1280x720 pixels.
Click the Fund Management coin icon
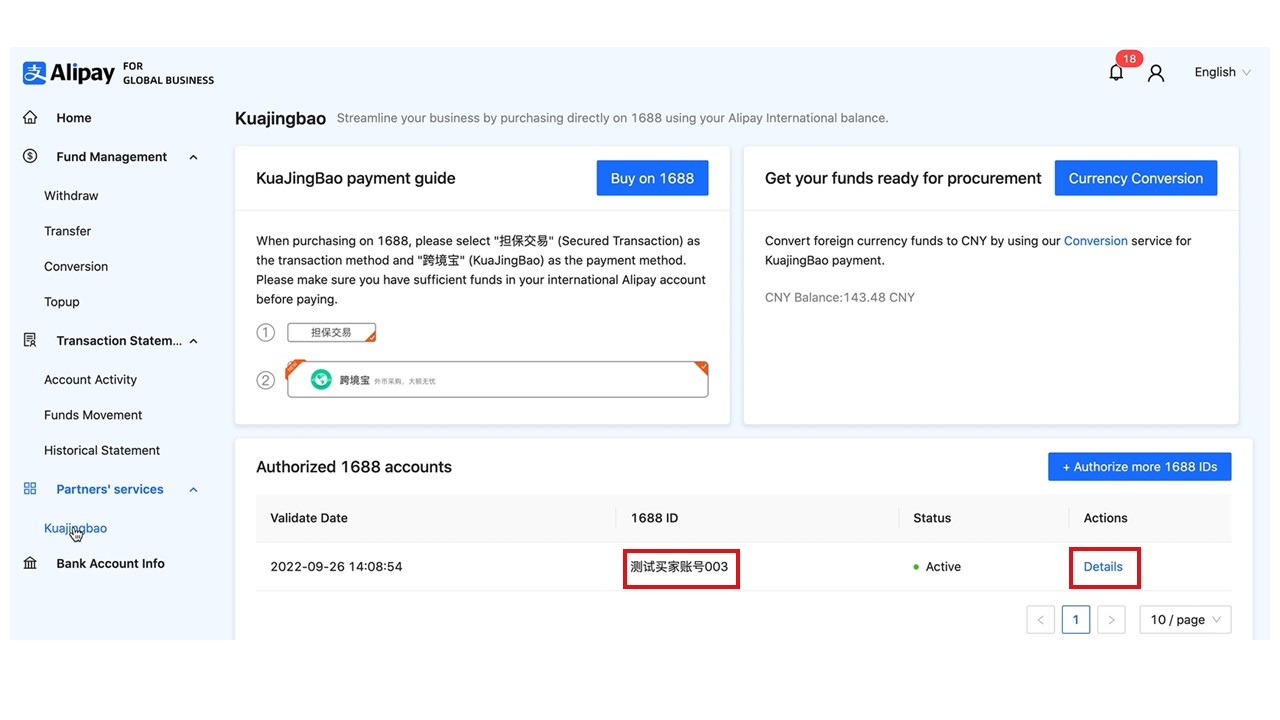tap(30, 157)
